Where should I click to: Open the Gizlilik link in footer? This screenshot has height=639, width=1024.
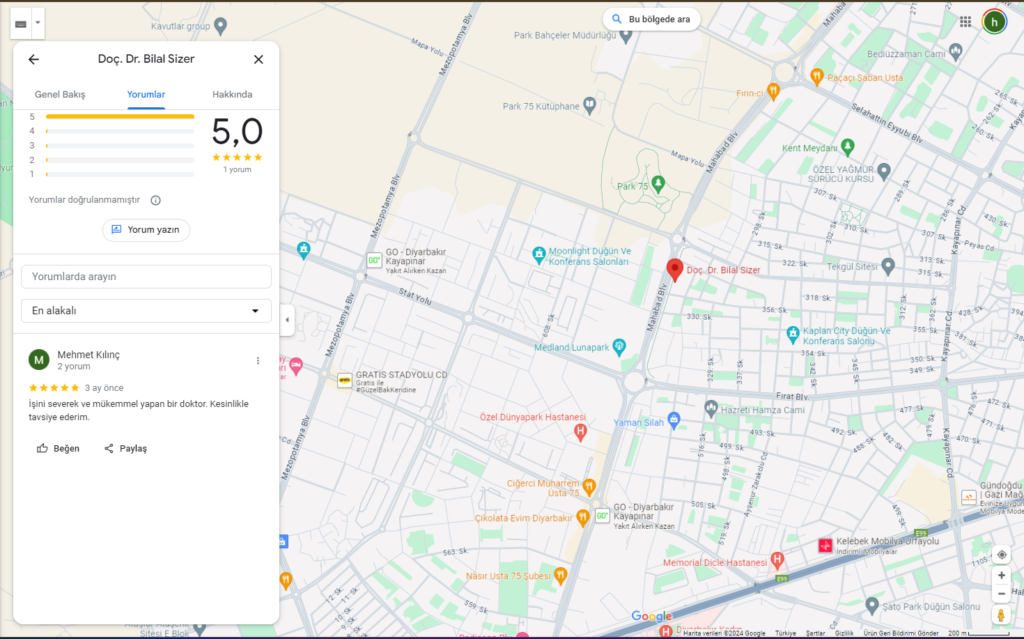click(844, 633)
